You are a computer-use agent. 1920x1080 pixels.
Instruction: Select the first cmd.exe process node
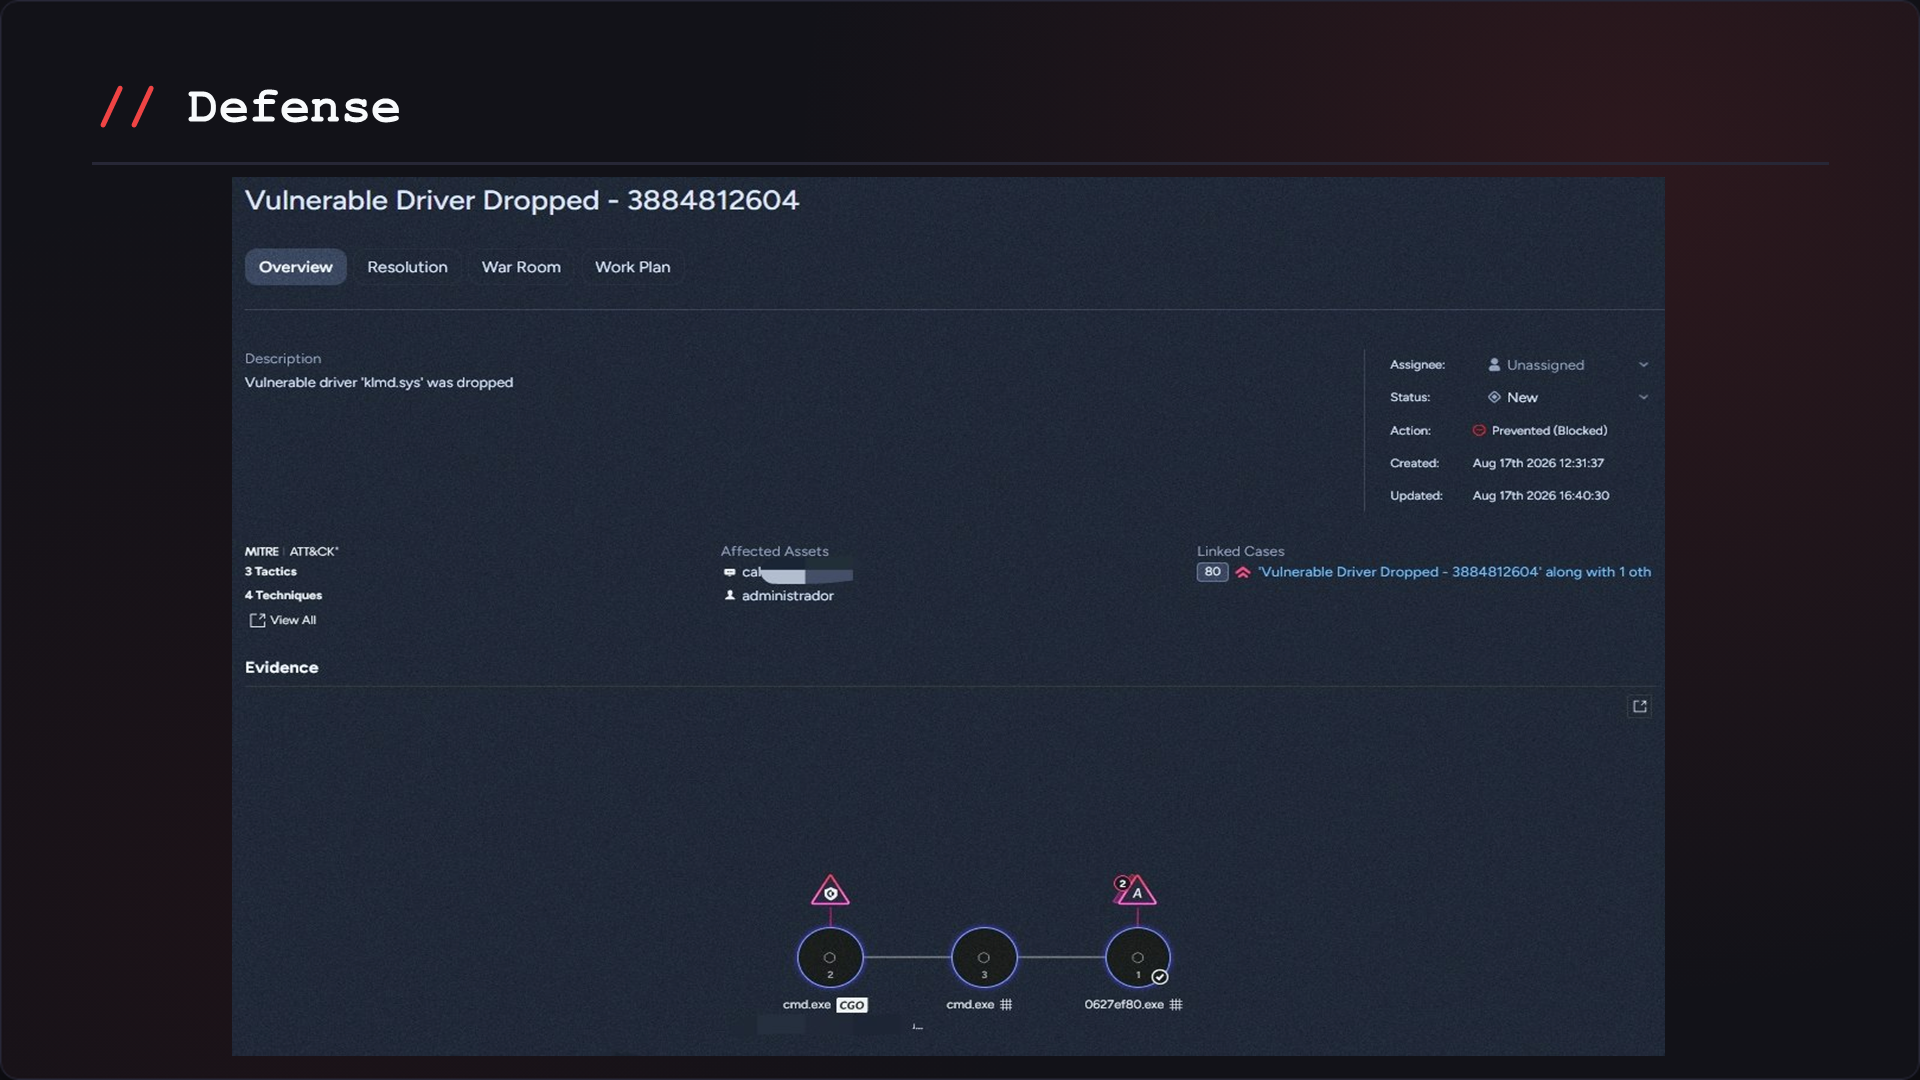point(830,957)
